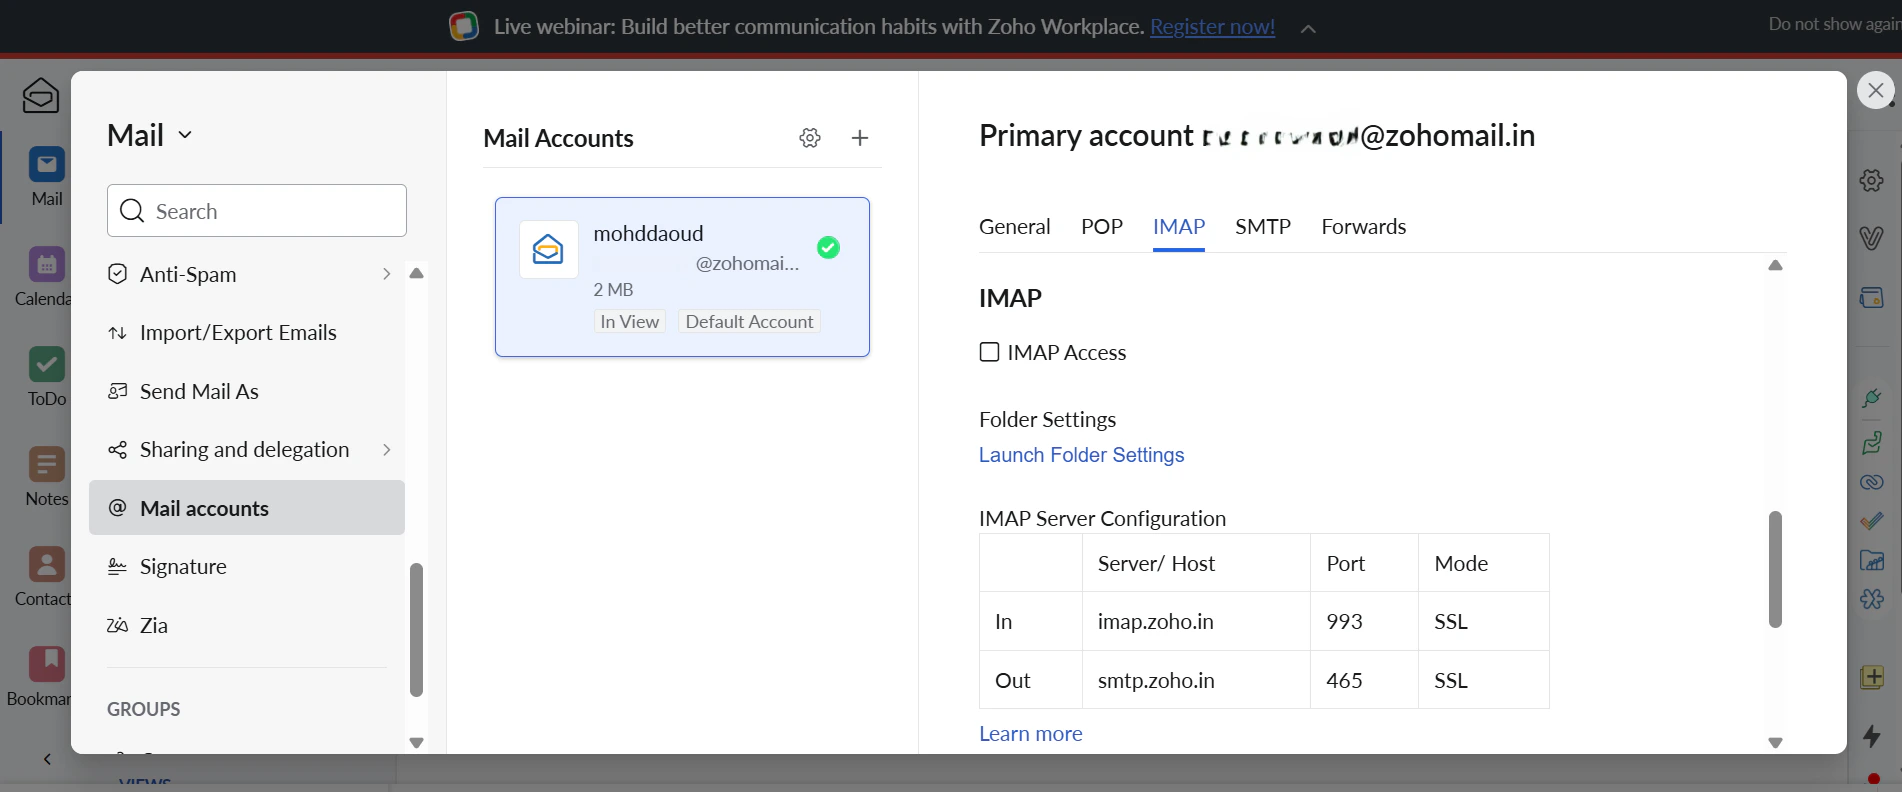
Task: Click Do not show again in banner
Action: (x=1834, y=24)
